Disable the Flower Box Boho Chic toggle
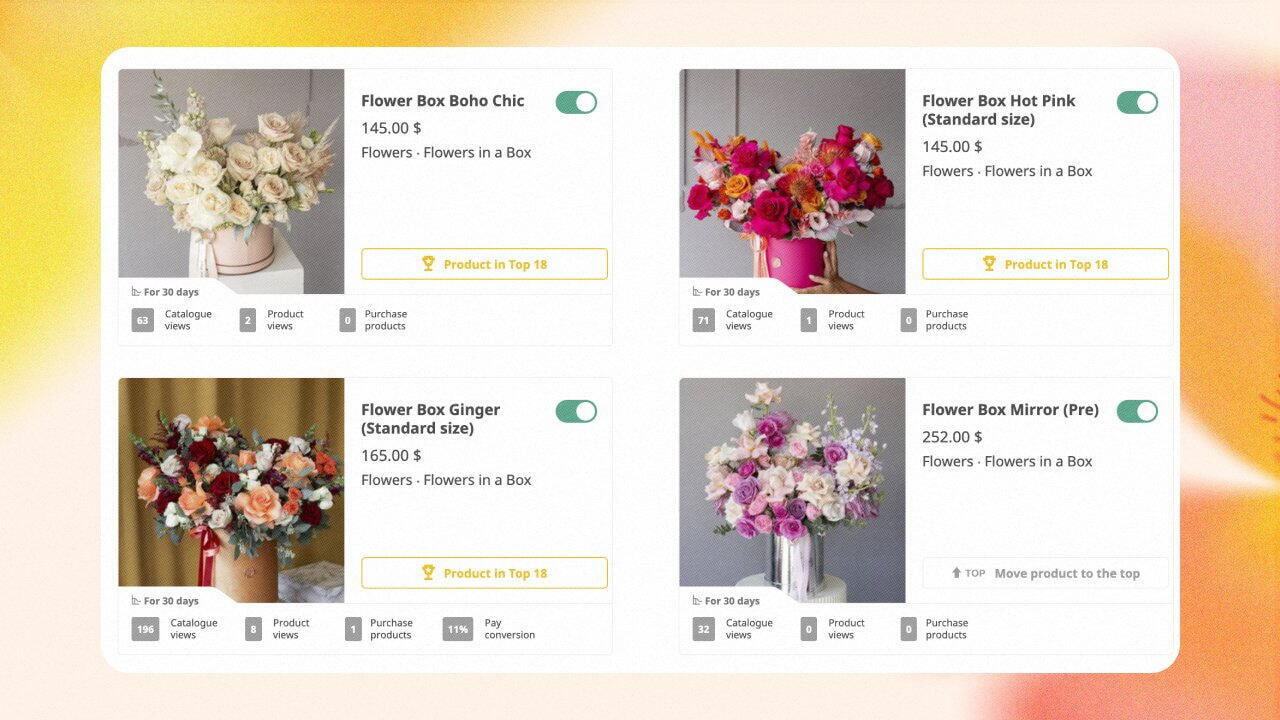 pyautogui.click(x=576, y=102)
